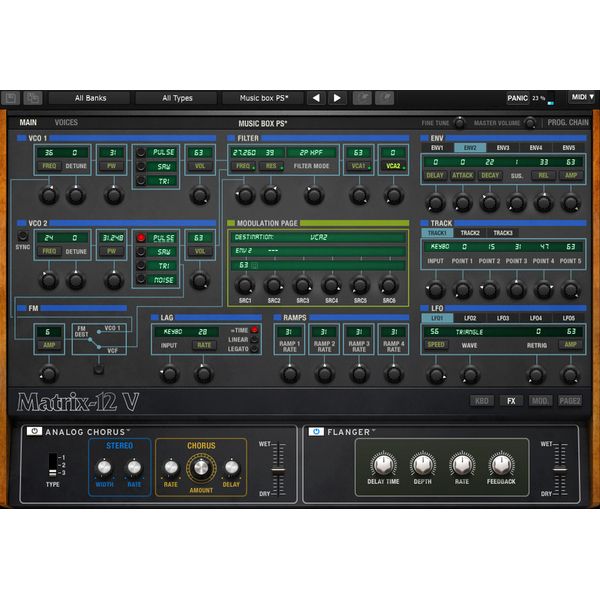
Task: Open the FX panel
Action: (x=511, y=401)
